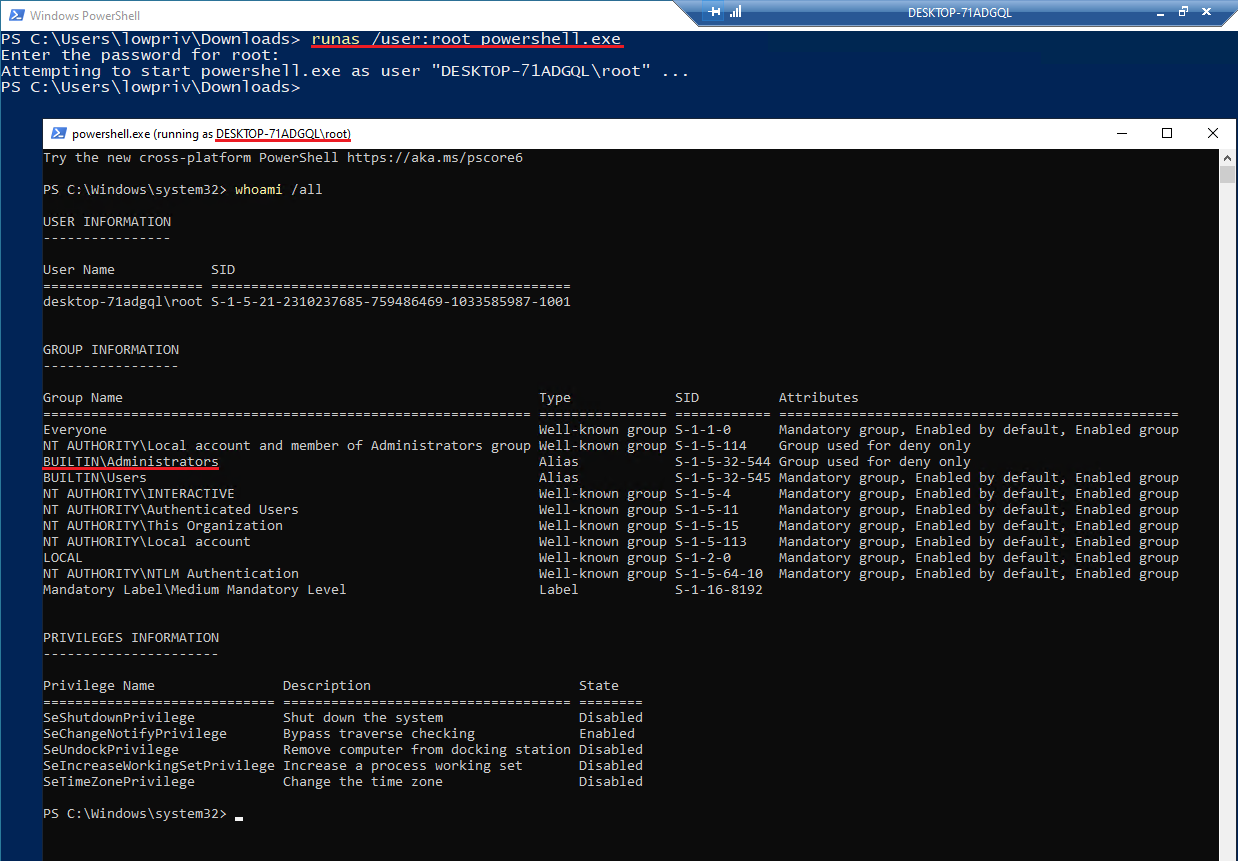Click the LOCAL group name
The height and width of the screenshot is (861, 1238).
(x=63, y=558)
